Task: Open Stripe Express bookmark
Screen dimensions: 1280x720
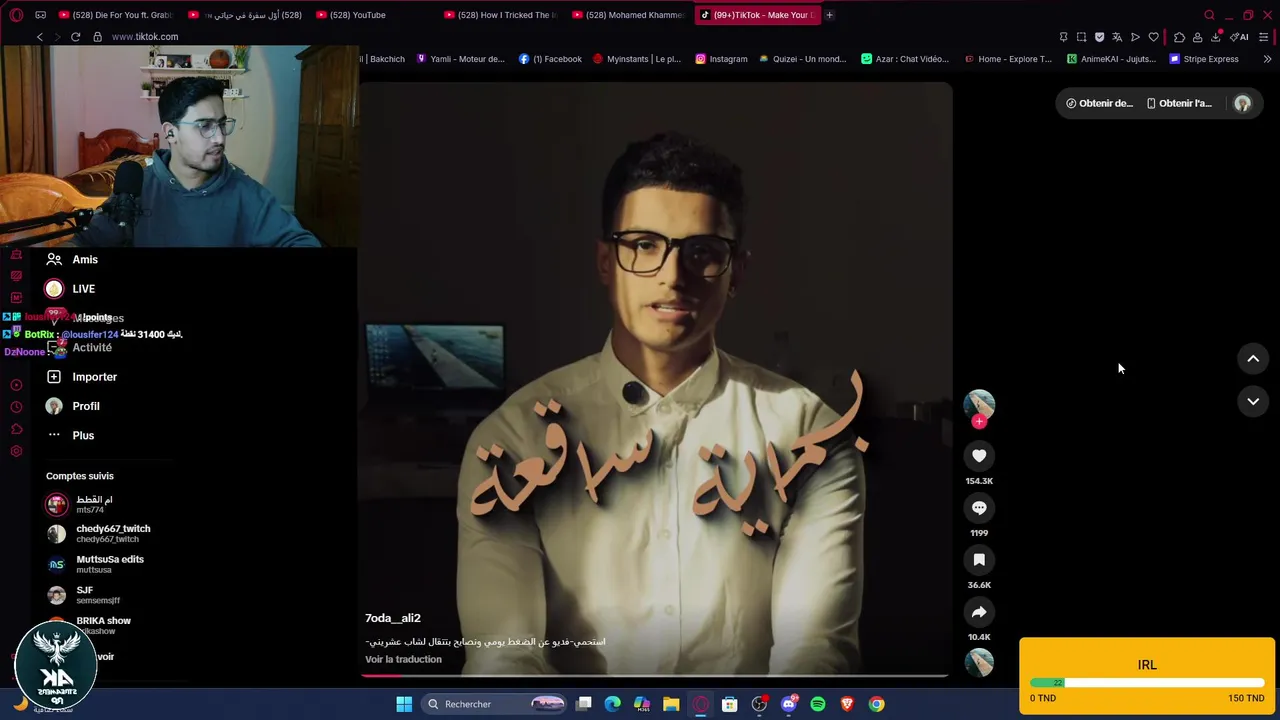Action: [1204, 59]
